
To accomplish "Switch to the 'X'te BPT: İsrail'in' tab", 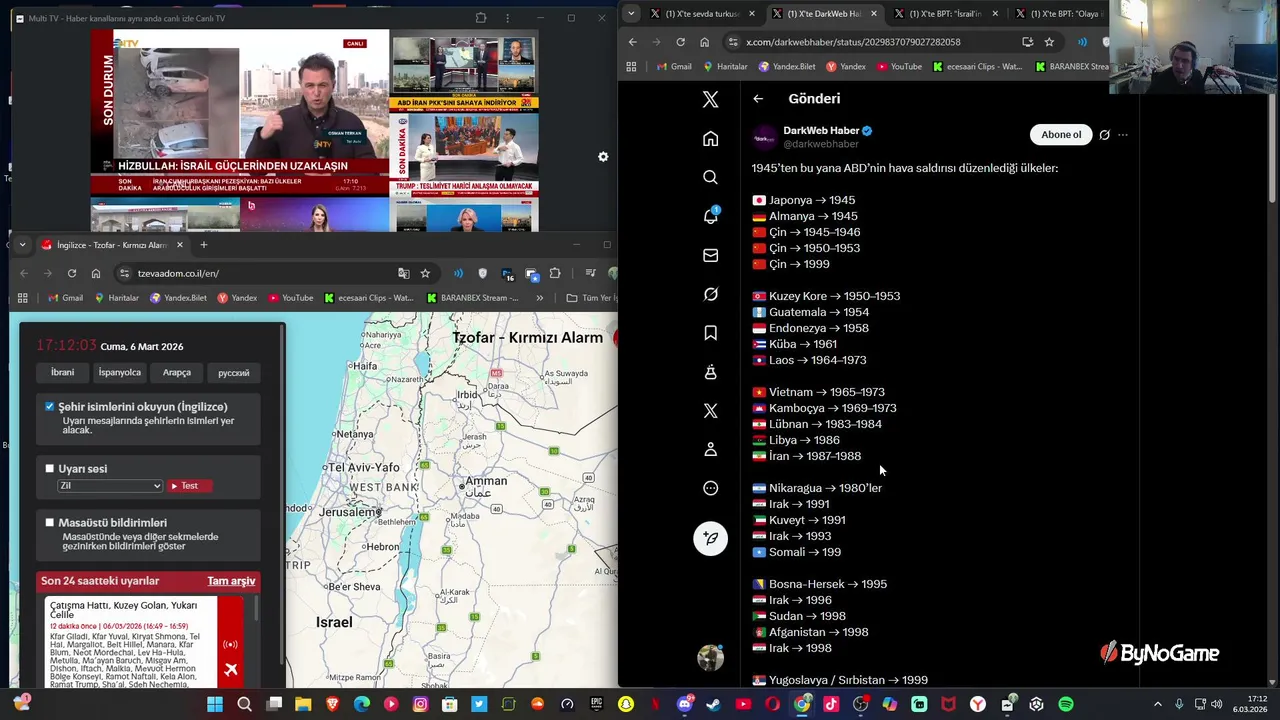I will coord(944,14).
